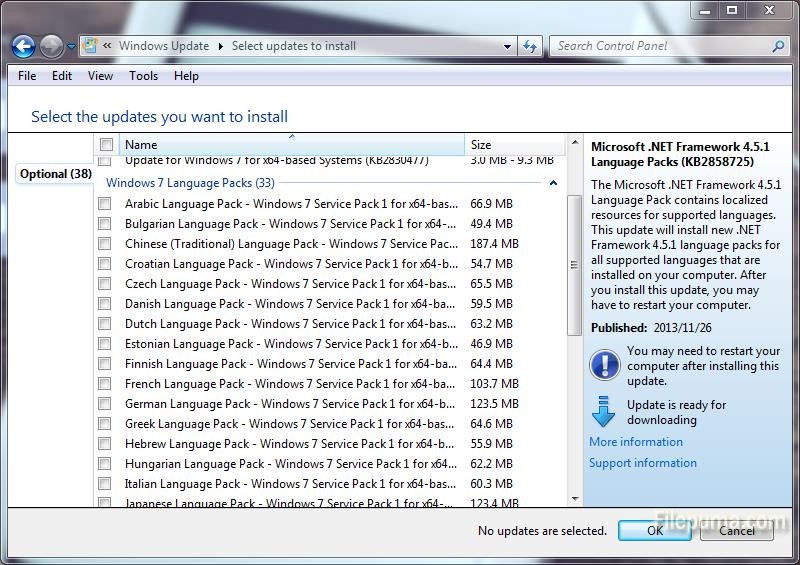Check the Estonian Language Pack checkbox
800x565 pixels.
coord(105,343)
